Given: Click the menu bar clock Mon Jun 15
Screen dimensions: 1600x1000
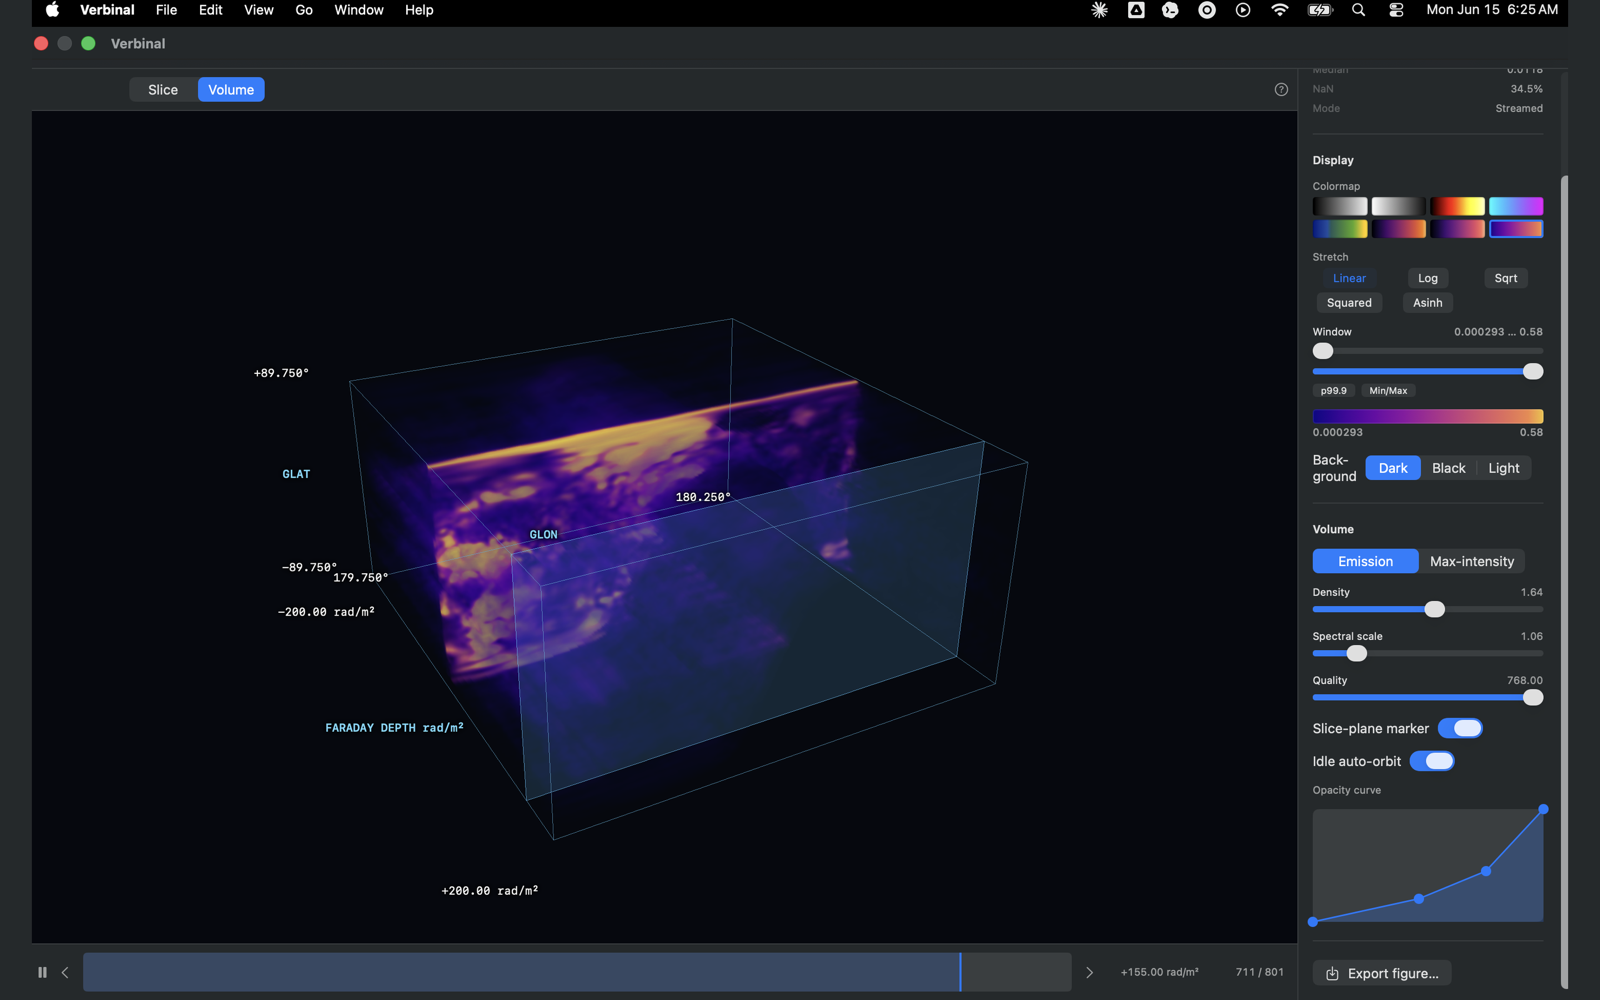Looking at the screenshot, I should (x=1492, y=10).
